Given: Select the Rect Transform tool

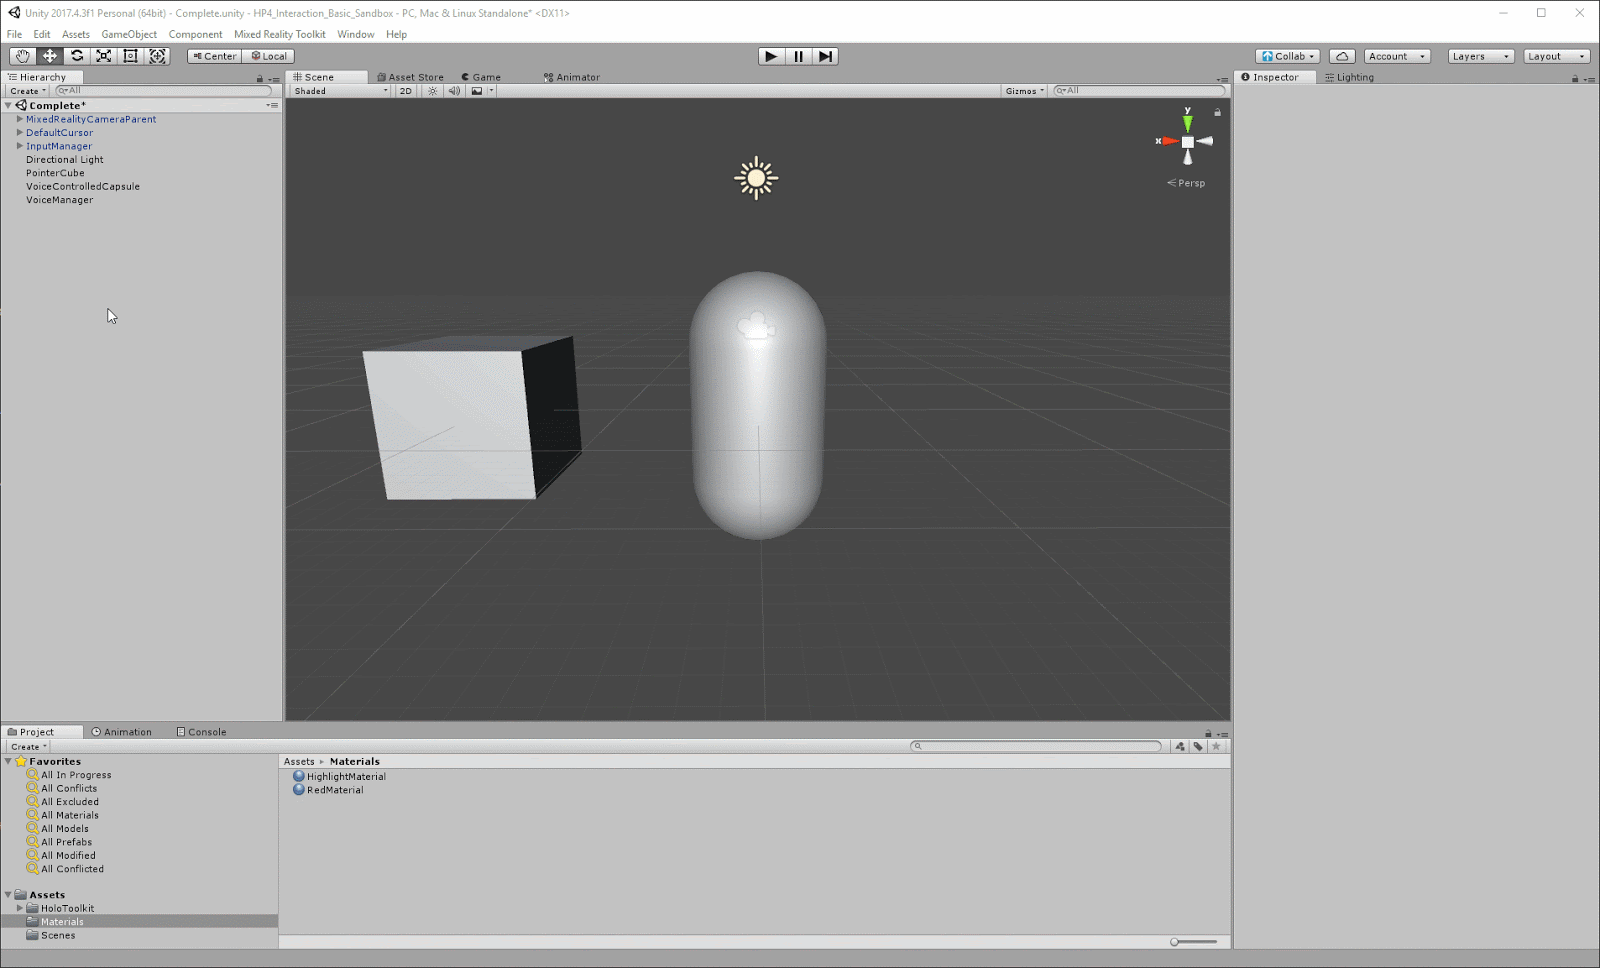Looking at the screenshot, I should (131, 56).
